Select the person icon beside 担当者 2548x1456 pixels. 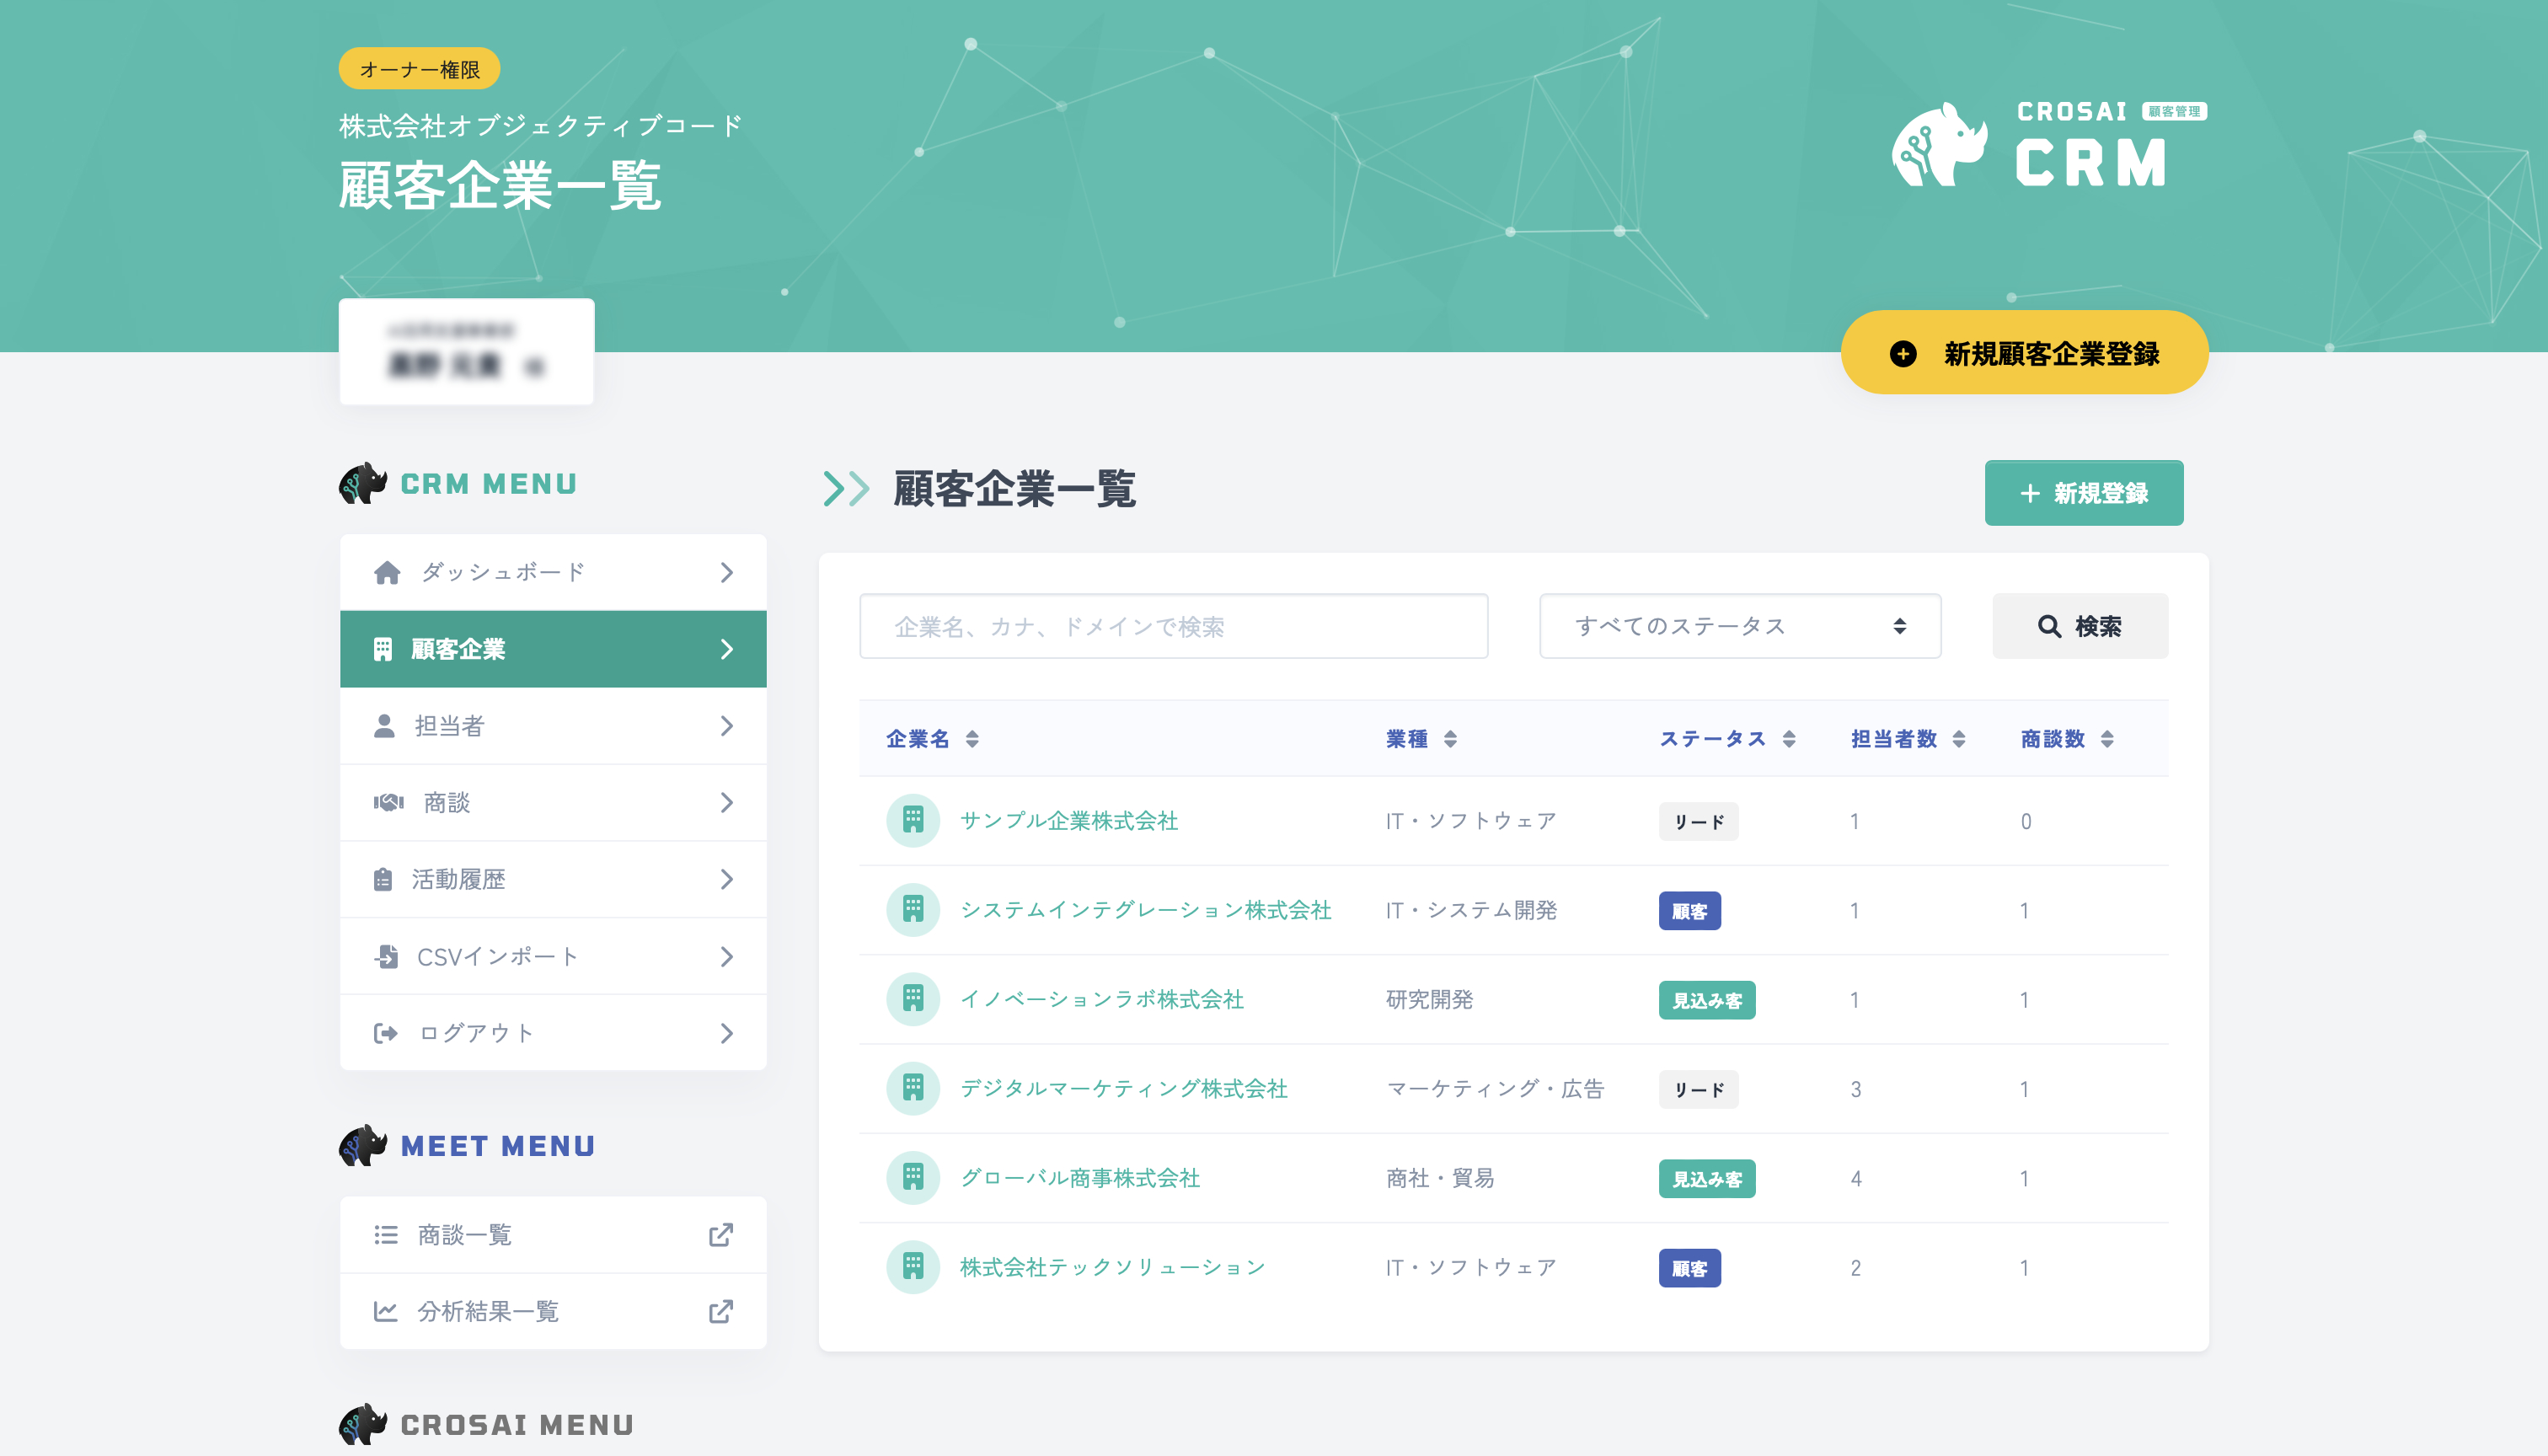point(386,726)
